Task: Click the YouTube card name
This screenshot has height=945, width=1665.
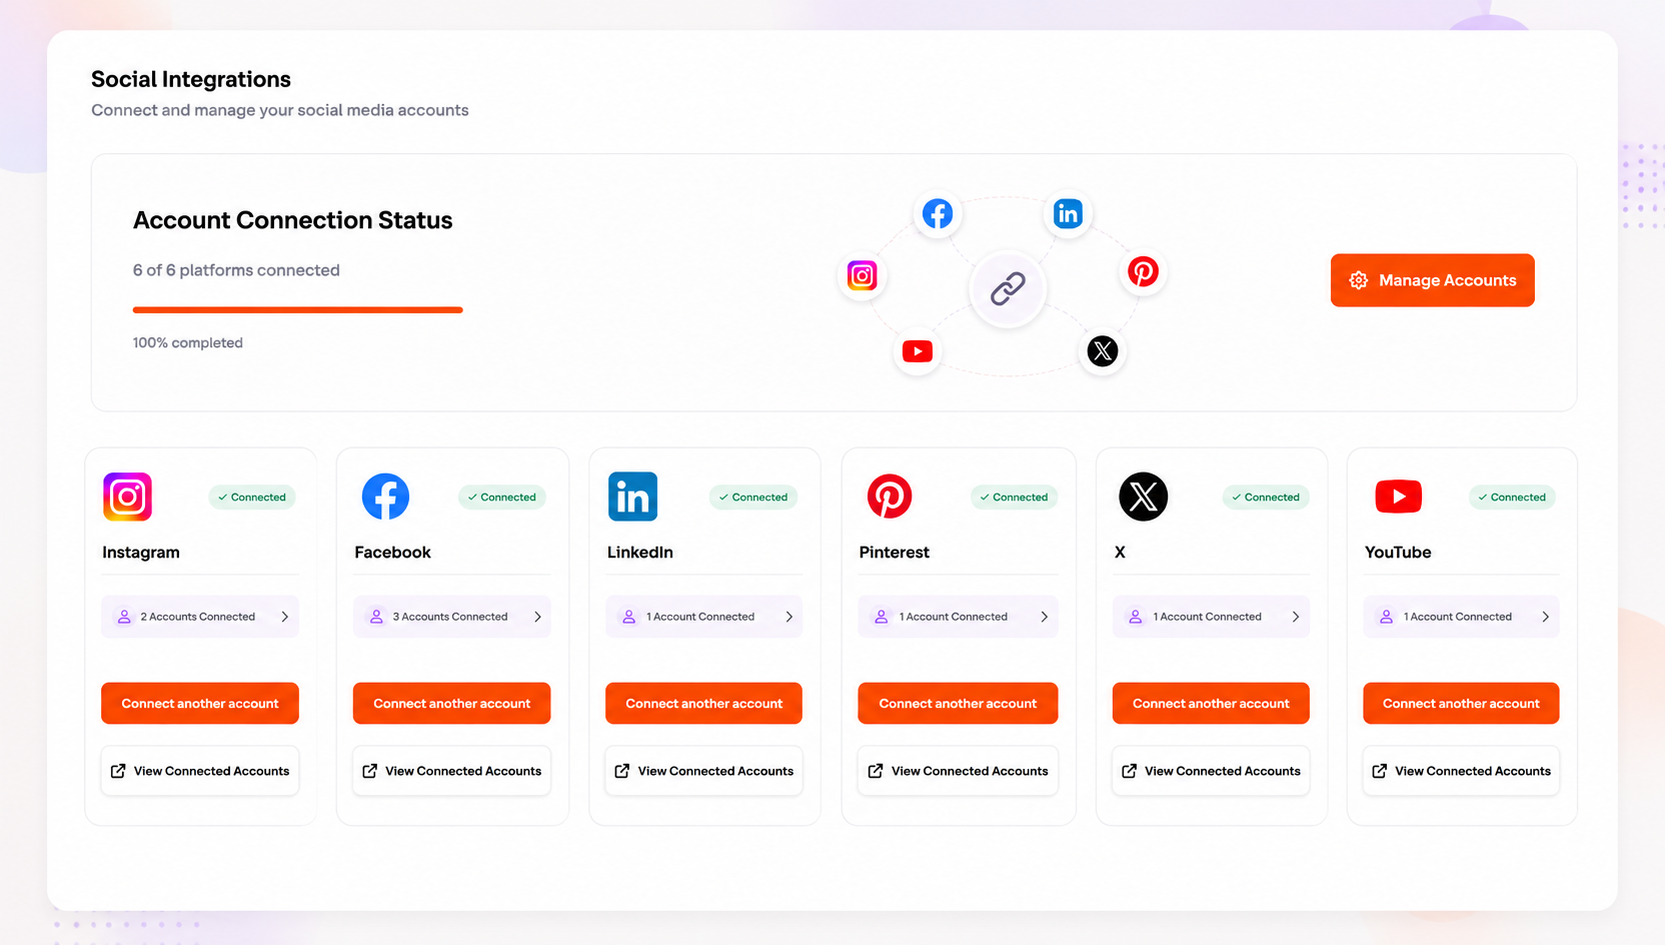Action: (x=1398, y=552)
